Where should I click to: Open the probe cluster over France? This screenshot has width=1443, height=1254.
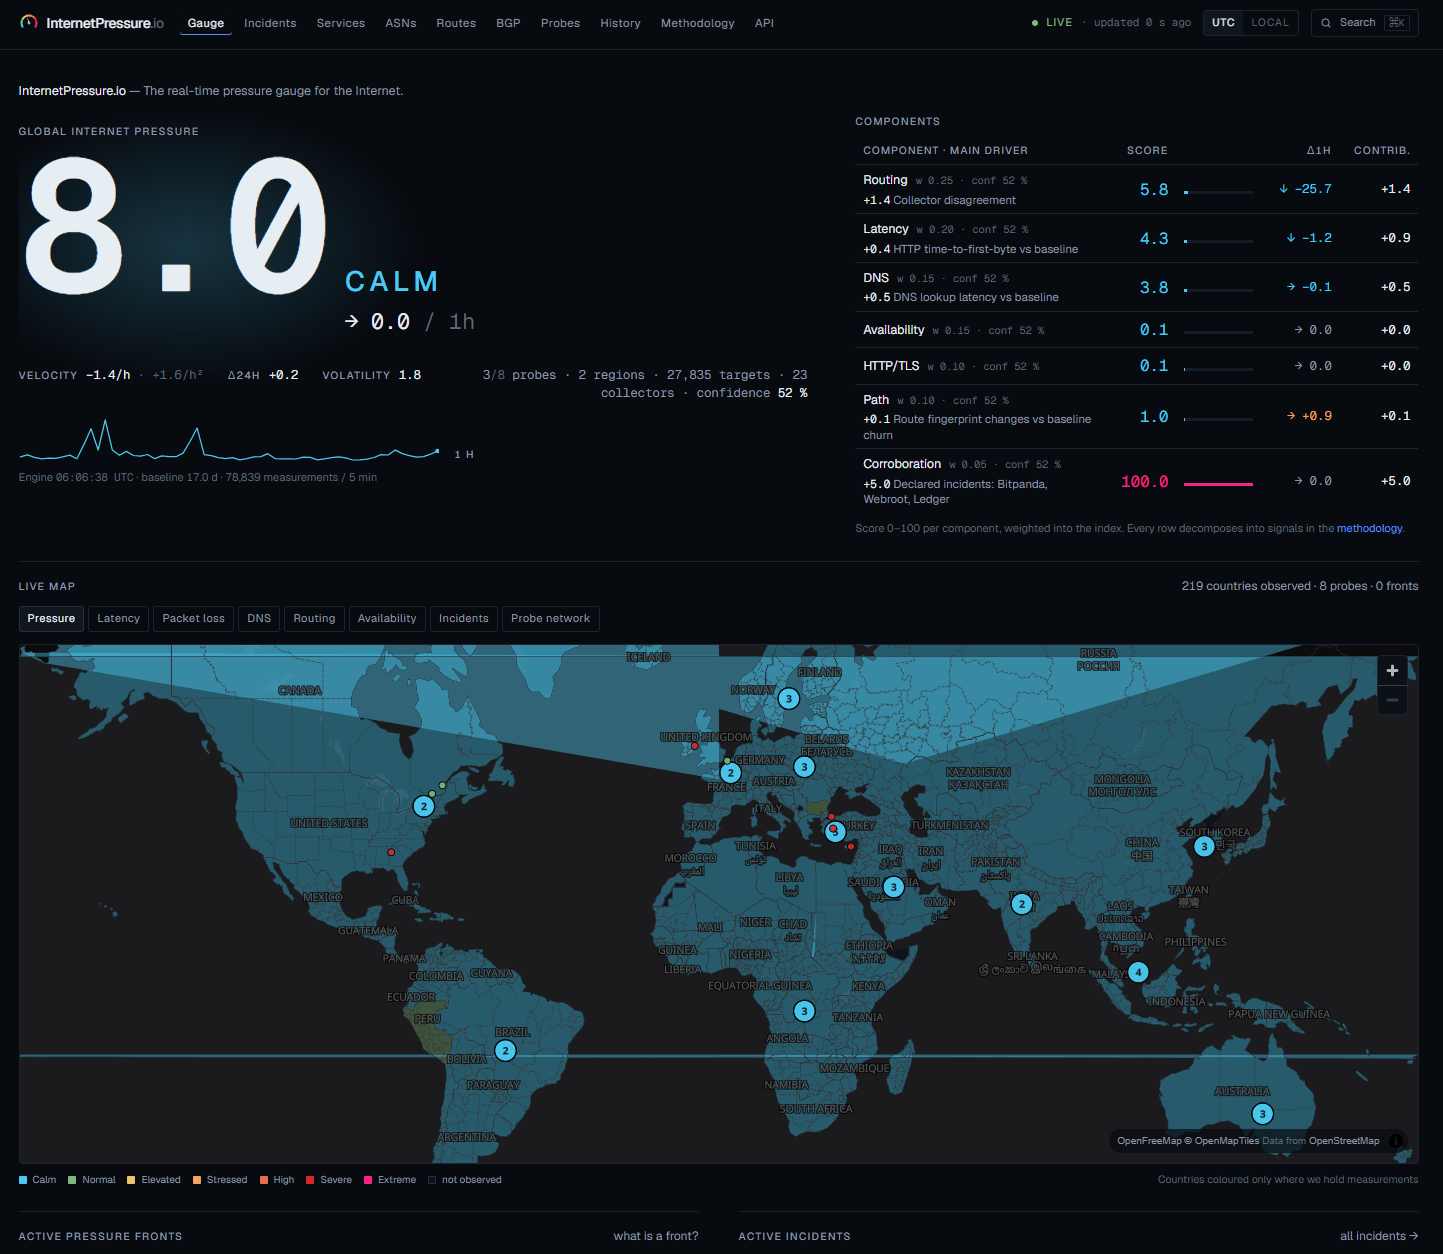point(731,773)
